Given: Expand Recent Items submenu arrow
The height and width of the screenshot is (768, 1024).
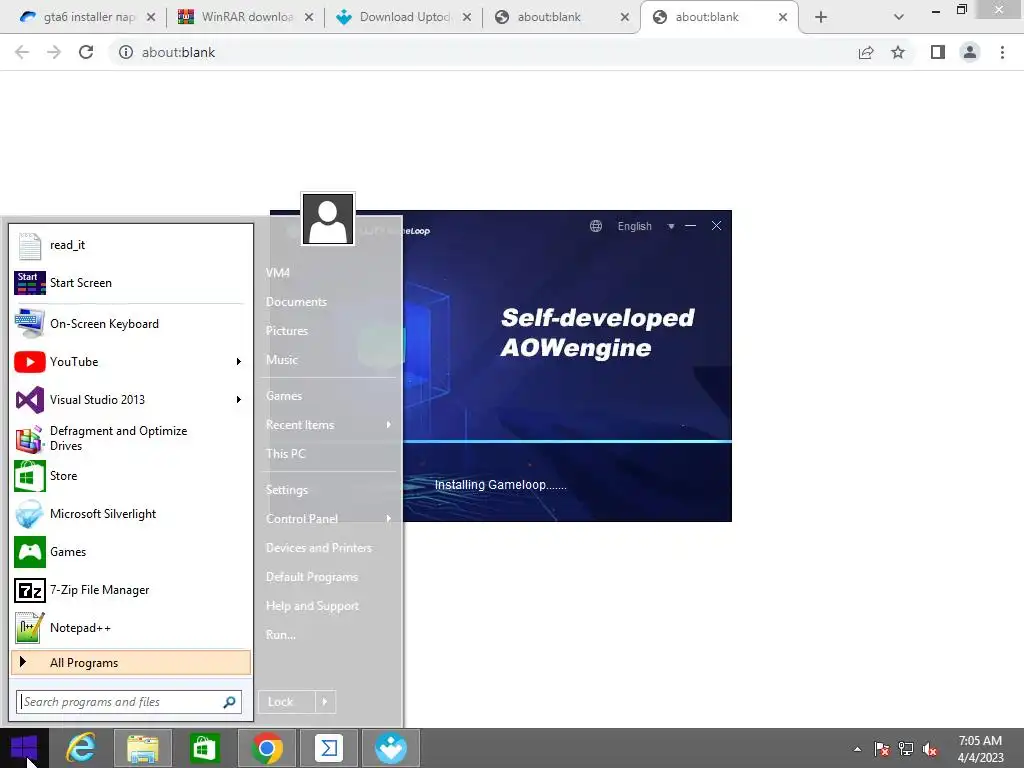Looking at the screenshot, I should (389, 424).
